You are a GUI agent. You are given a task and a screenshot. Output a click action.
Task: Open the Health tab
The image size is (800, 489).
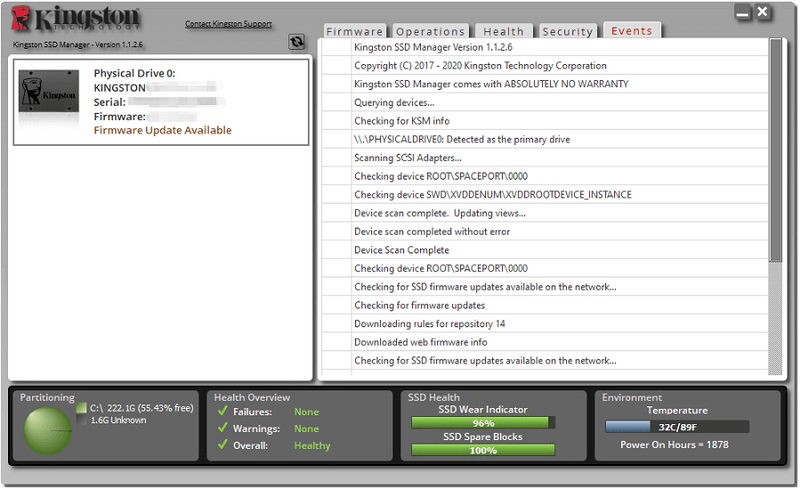click(504, 31)
